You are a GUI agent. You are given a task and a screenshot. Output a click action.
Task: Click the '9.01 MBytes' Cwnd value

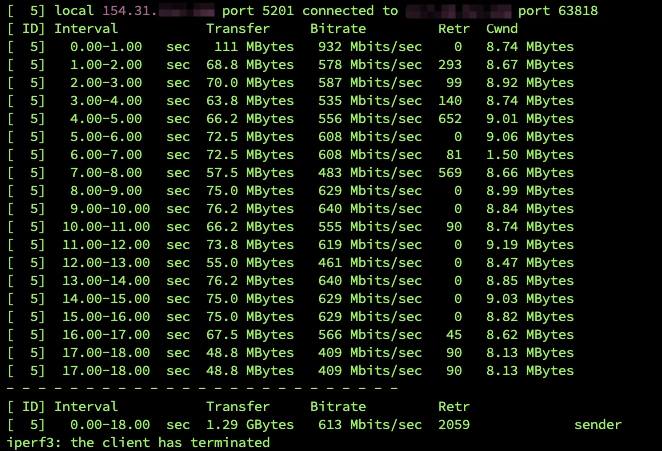[x=530, y=119]
